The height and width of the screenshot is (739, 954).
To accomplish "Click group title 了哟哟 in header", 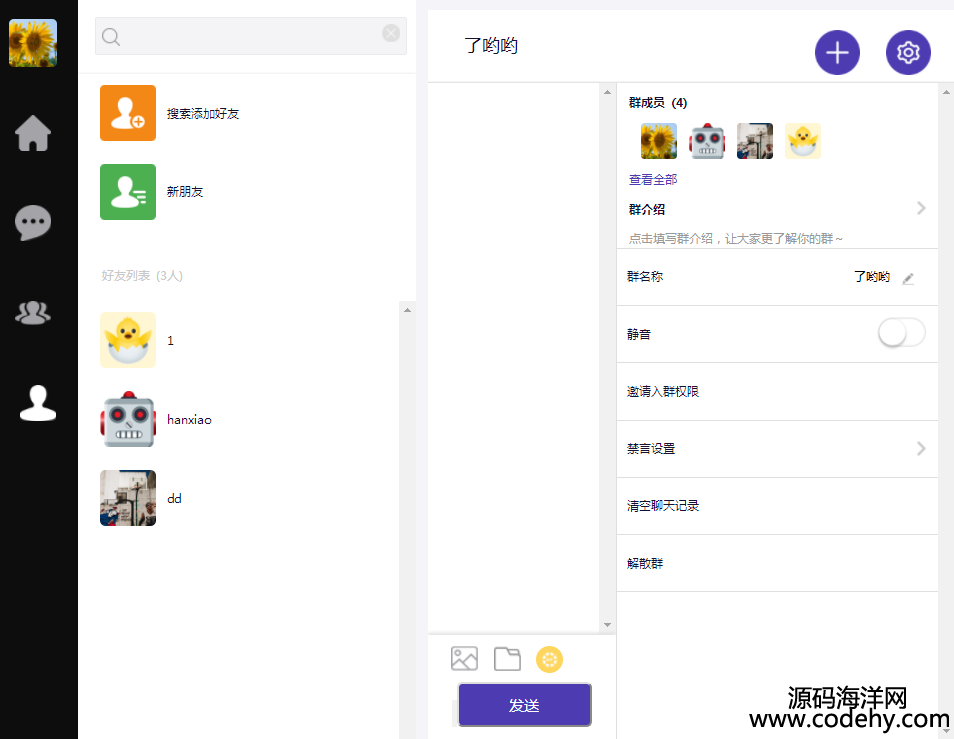I will [x=491, y=46].
